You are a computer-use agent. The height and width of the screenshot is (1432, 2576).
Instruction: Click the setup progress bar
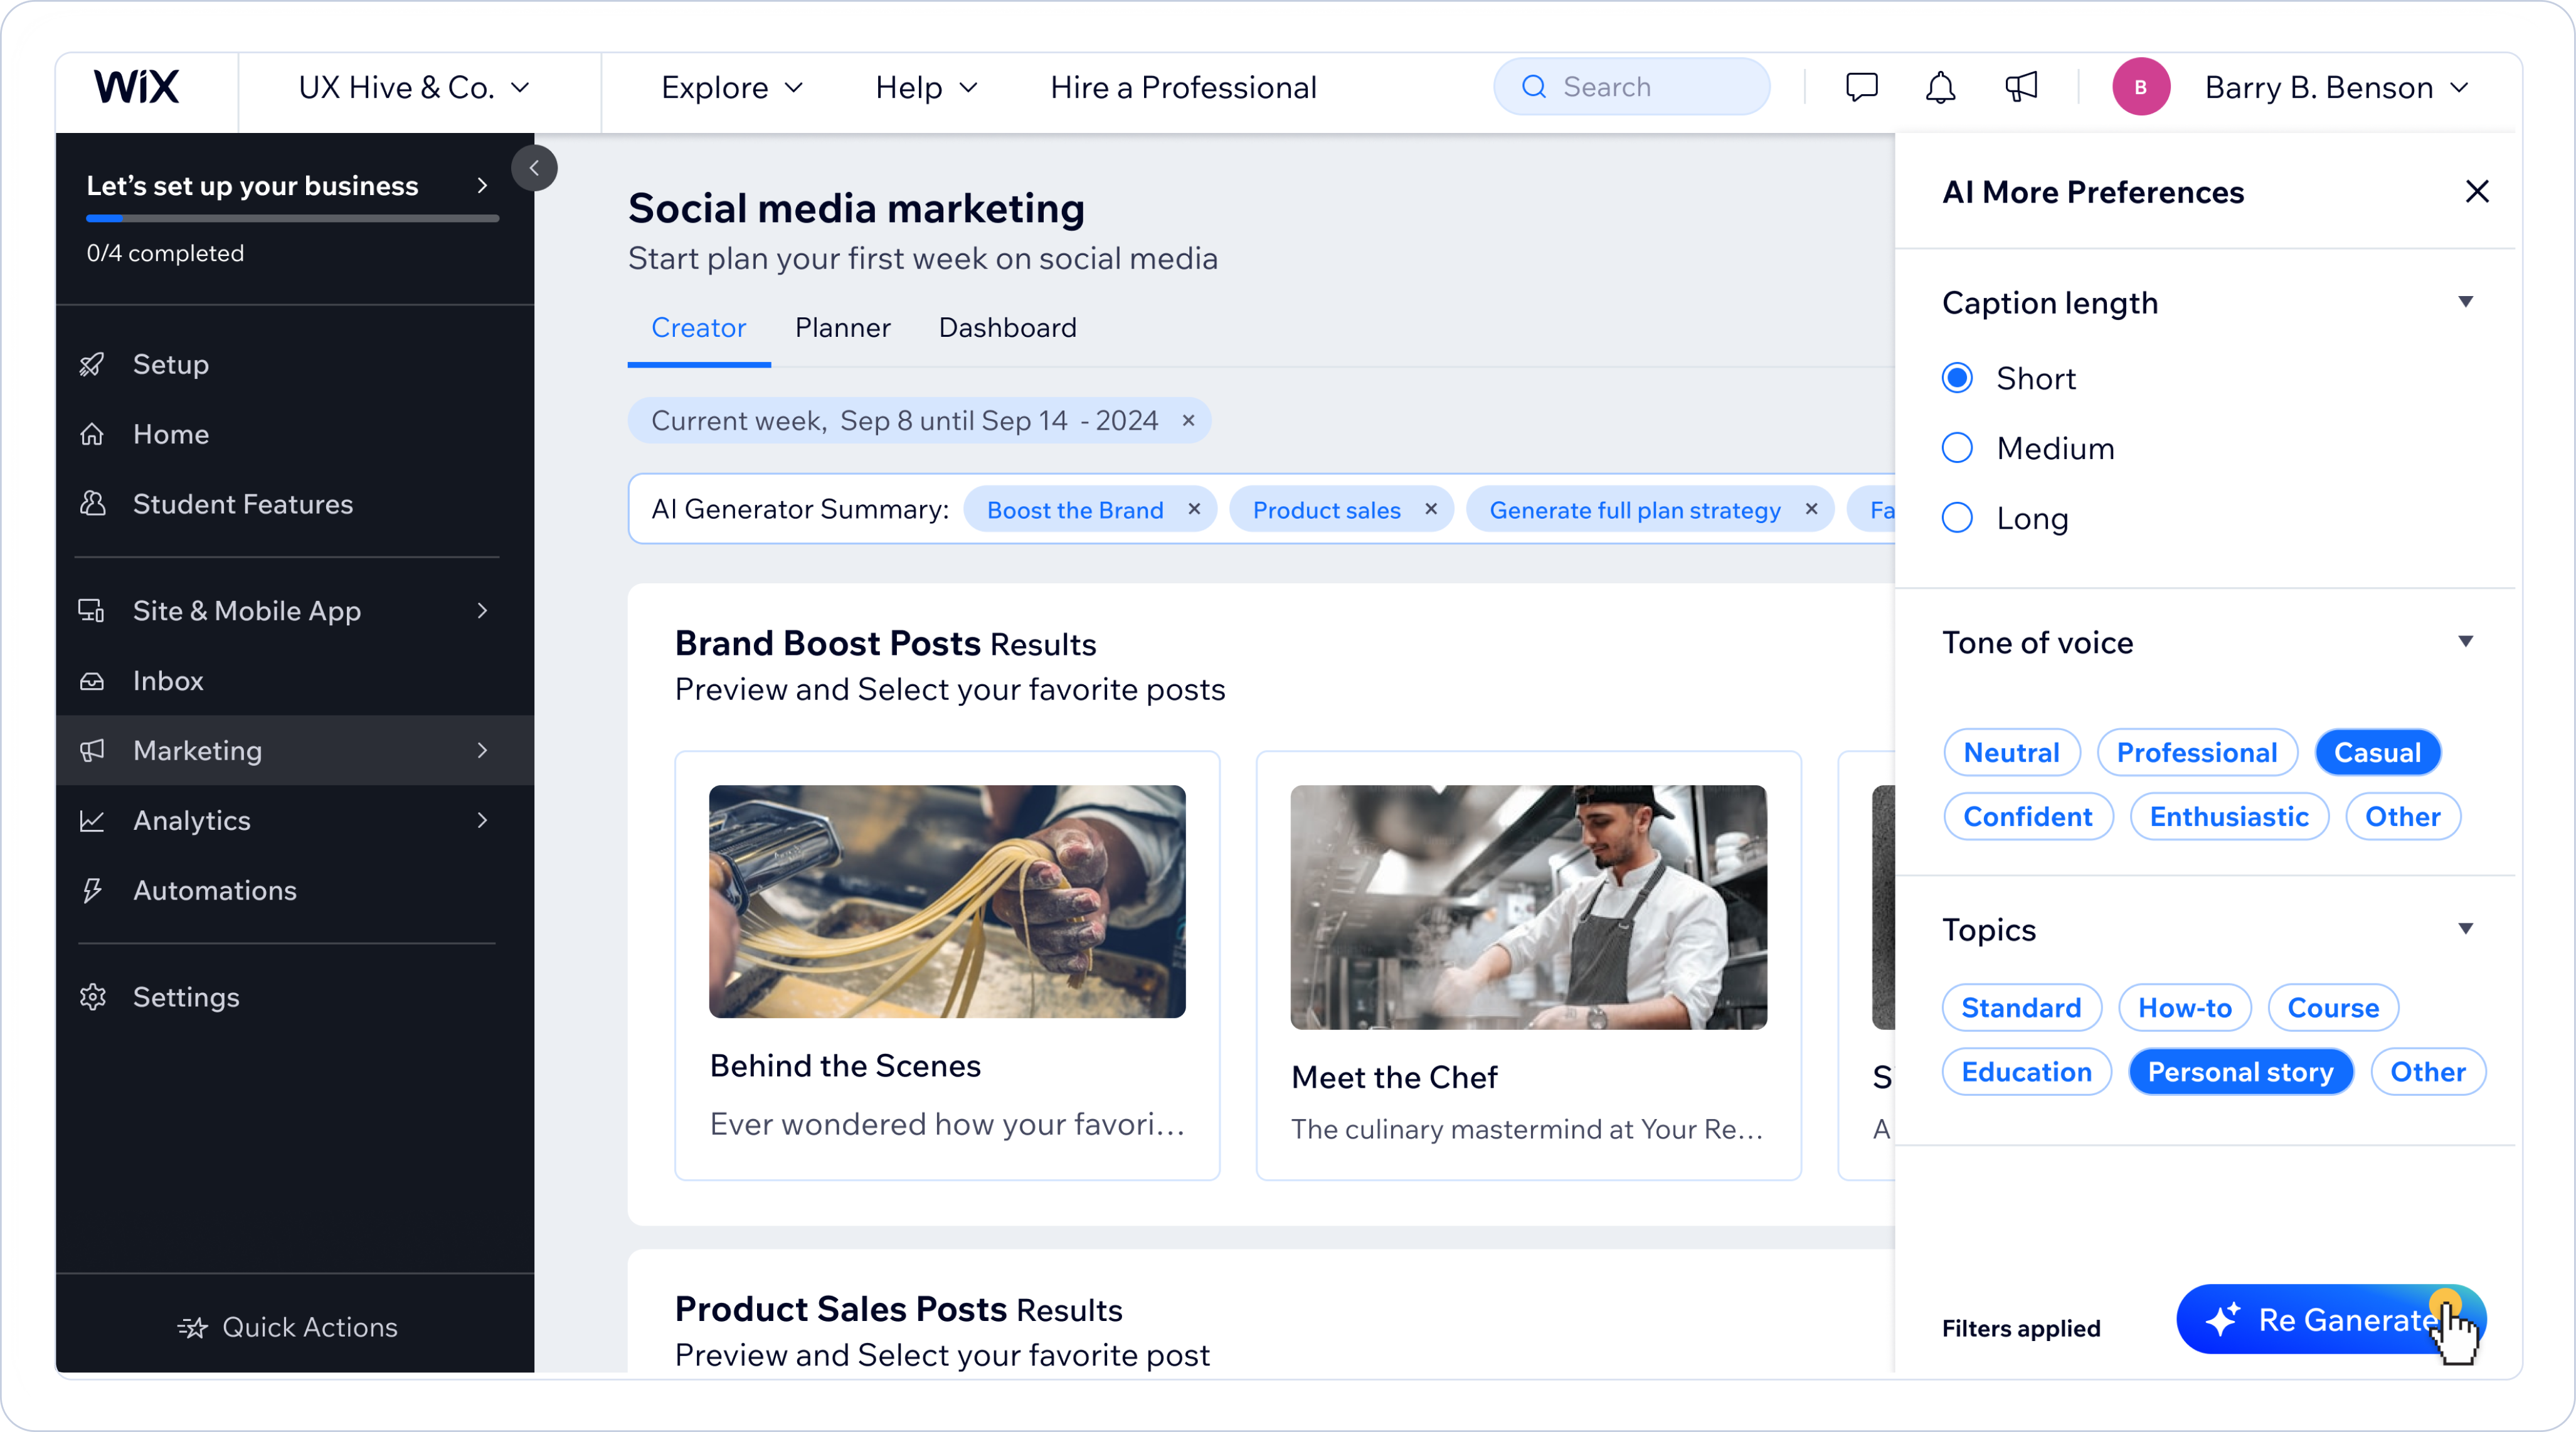click(292, 217)
